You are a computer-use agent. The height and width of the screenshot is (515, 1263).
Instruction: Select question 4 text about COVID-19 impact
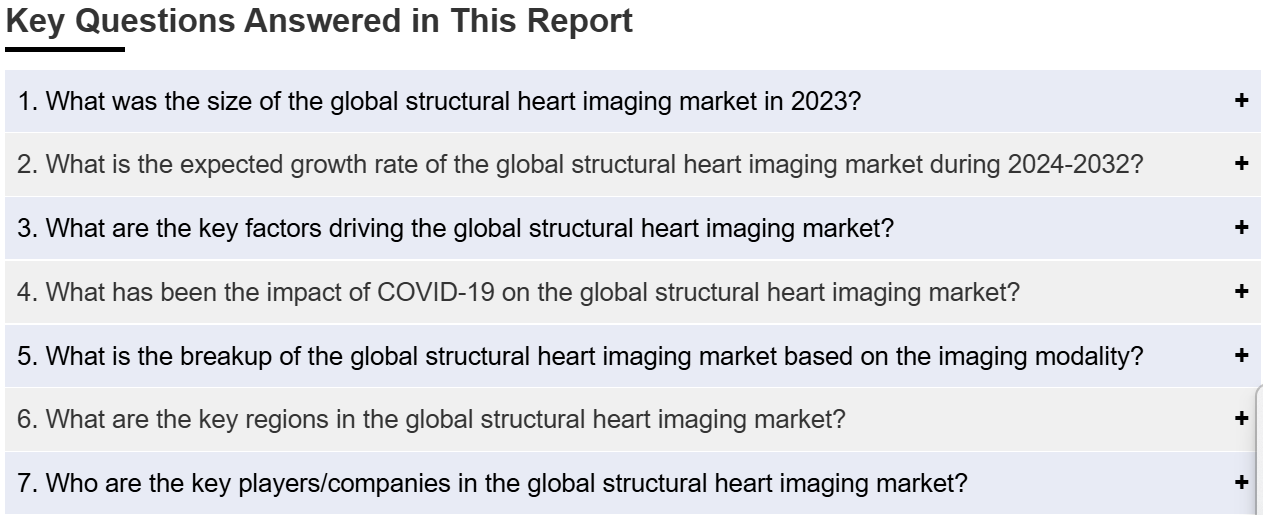point(518,293)
